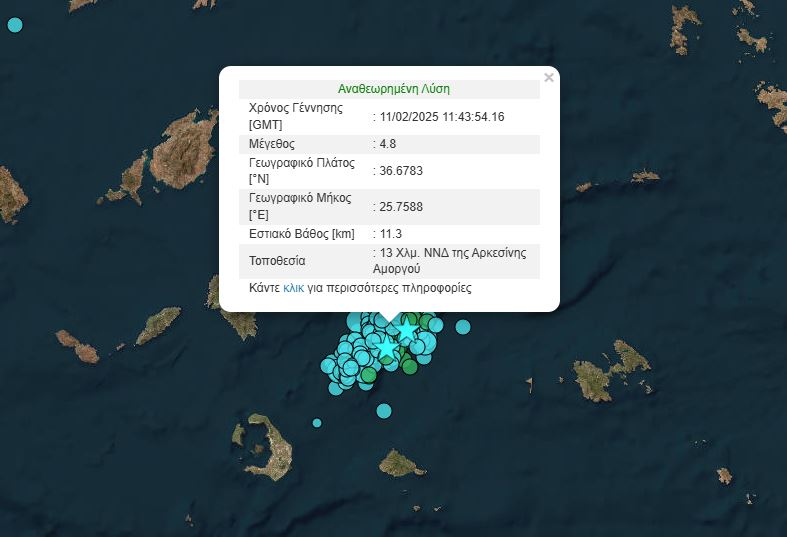This screenshot has height=537, width=787.
Task: Click the small island directly south of the cluster
Action: pos(398,463)
